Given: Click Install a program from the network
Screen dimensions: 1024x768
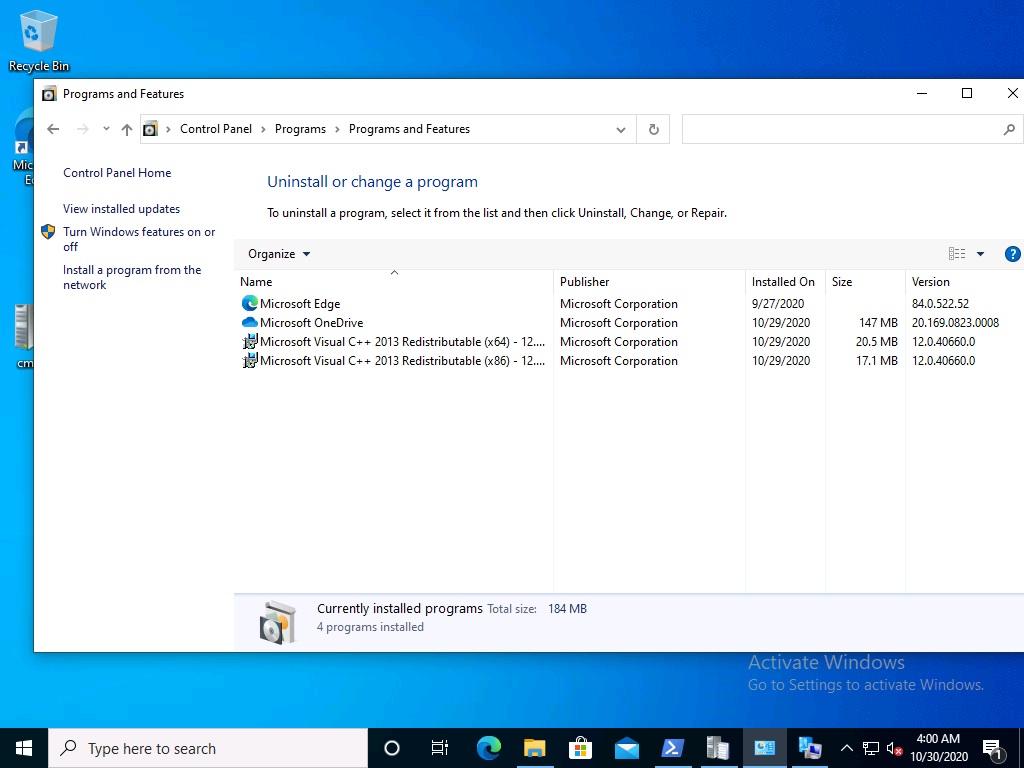Looking at the screenshot, I should (x=132, y=278).
